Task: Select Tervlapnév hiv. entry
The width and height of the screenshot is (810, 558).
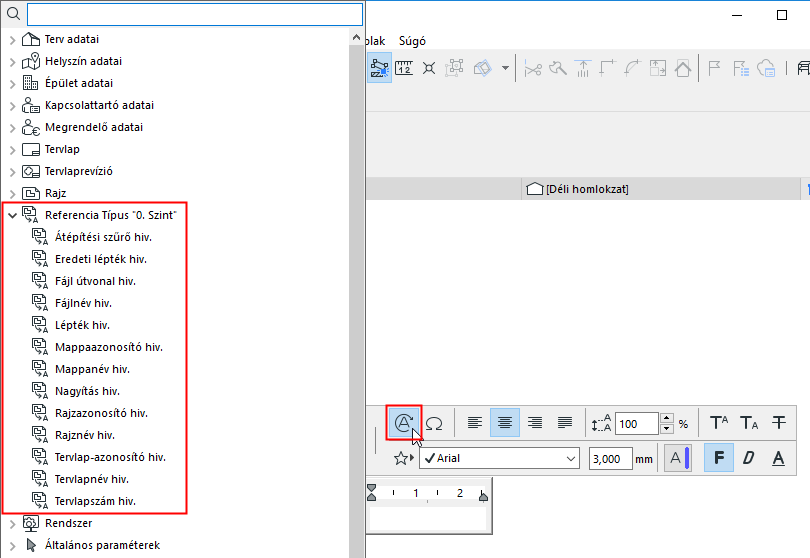Action: (x=91, y=479)
